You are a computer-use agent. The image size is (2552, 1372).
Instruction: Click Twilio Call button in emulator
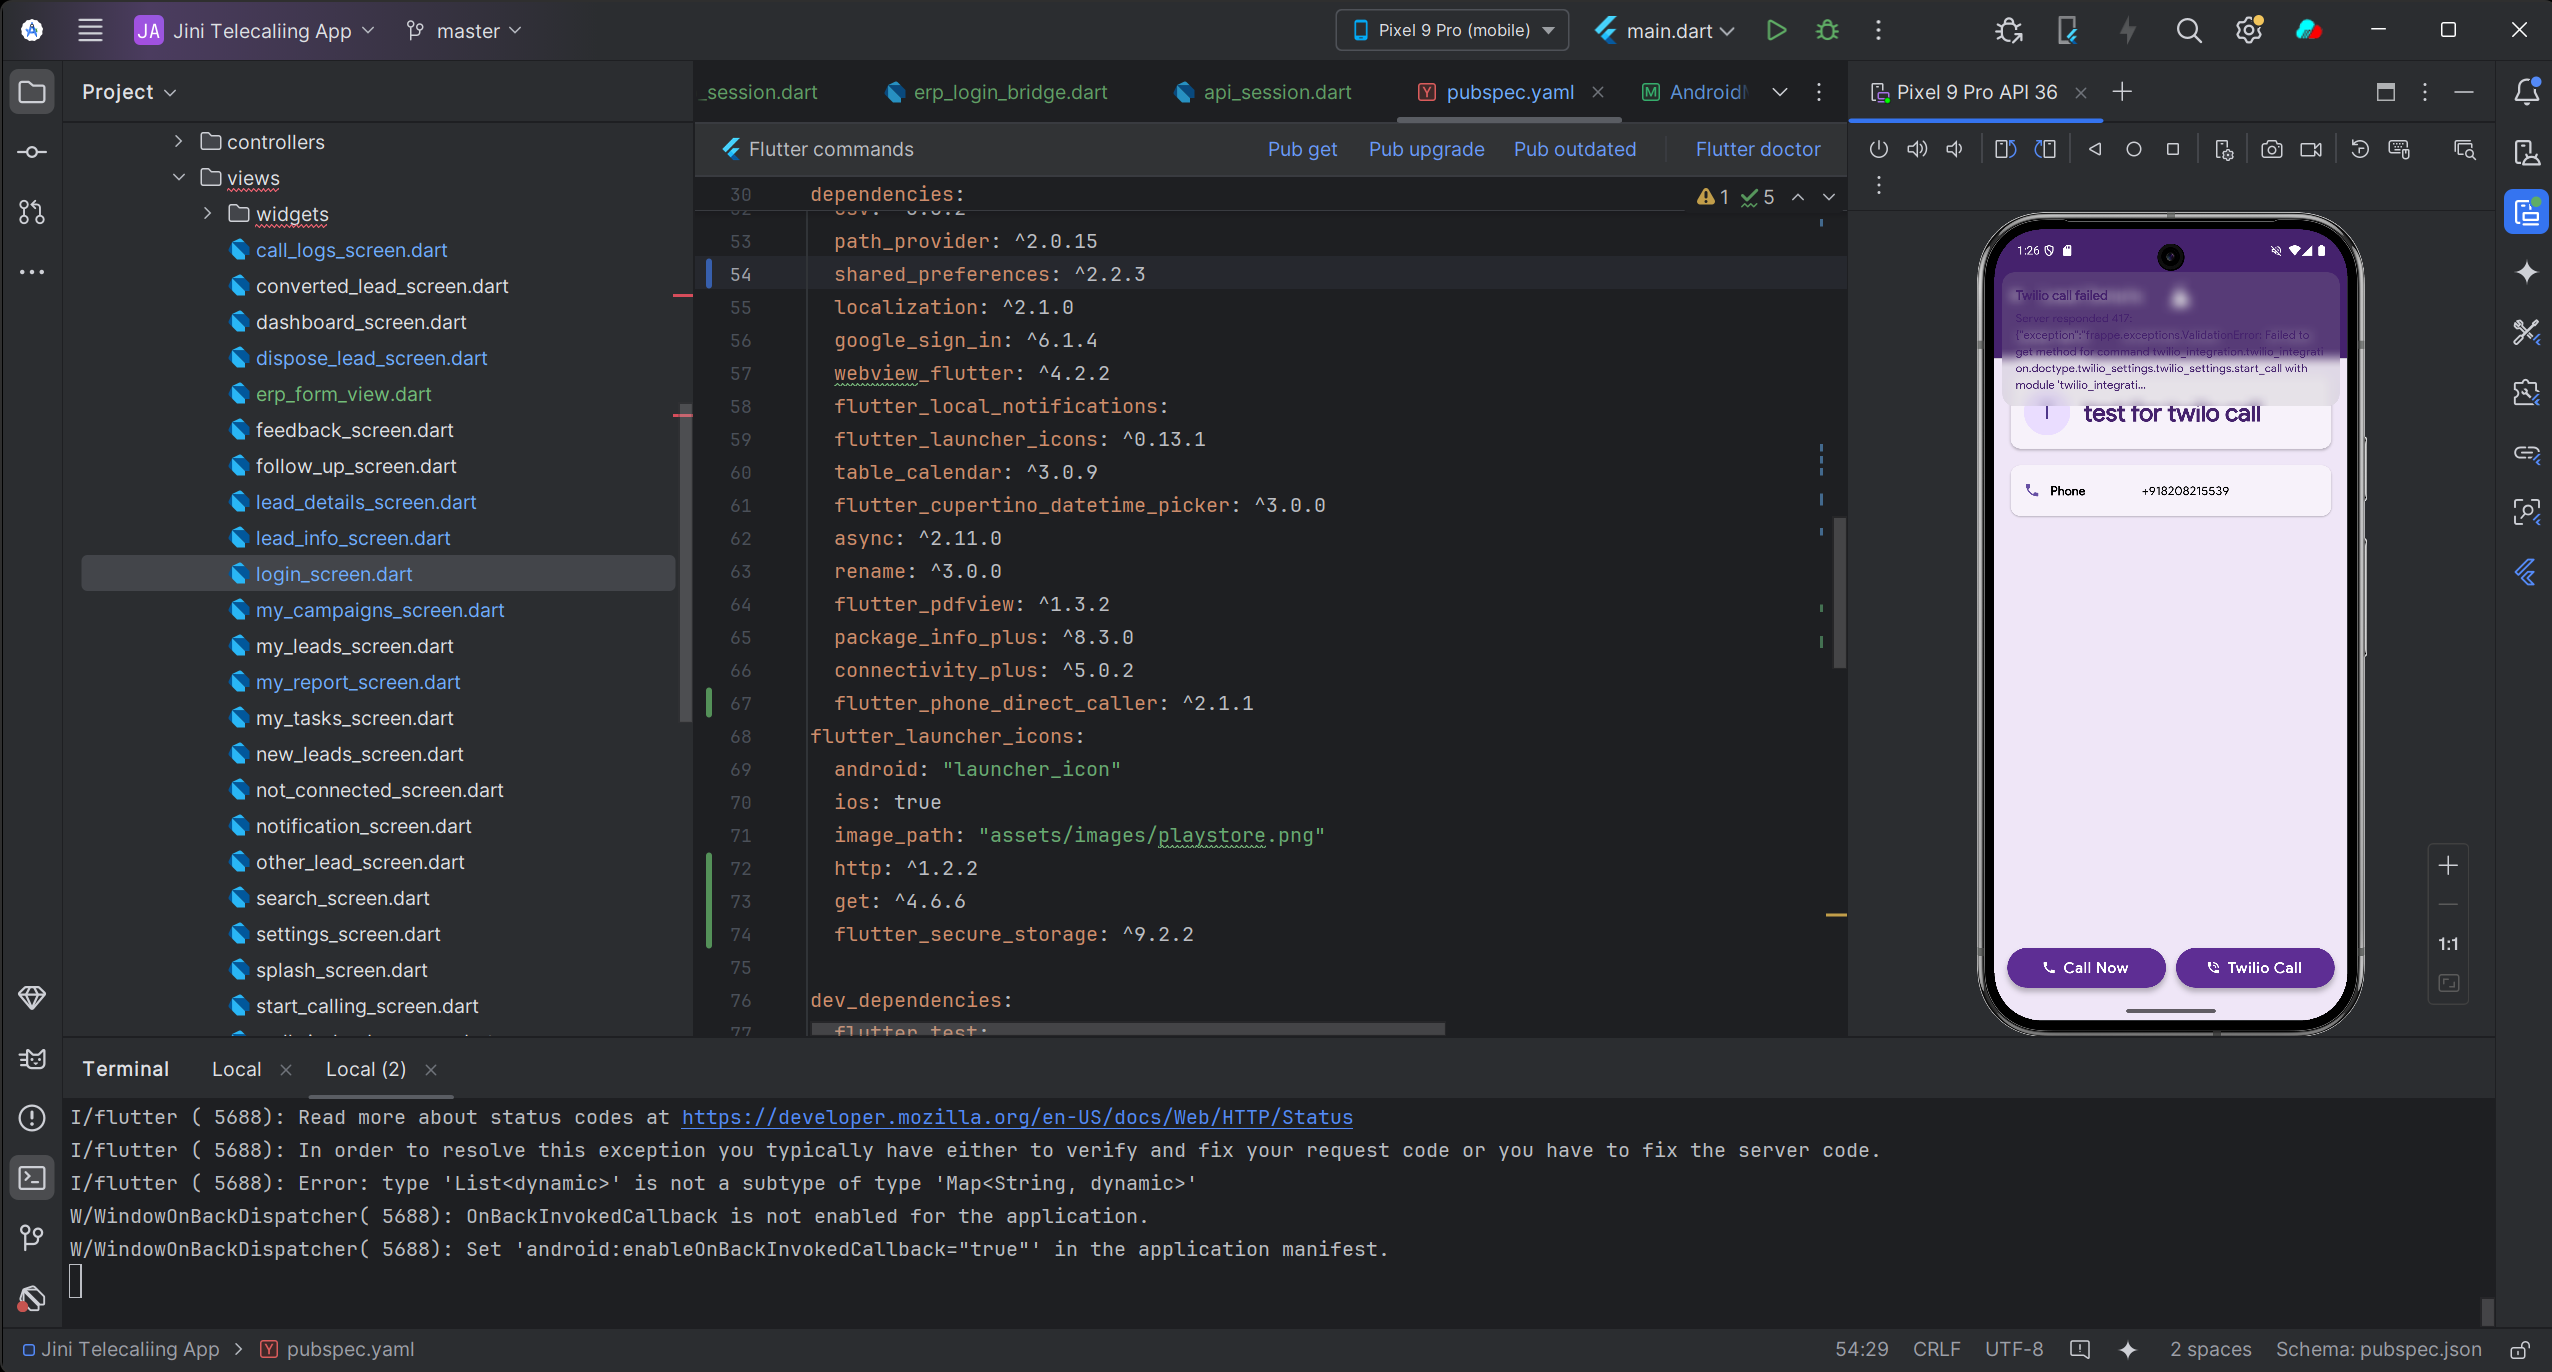(x=2254, y=967)
